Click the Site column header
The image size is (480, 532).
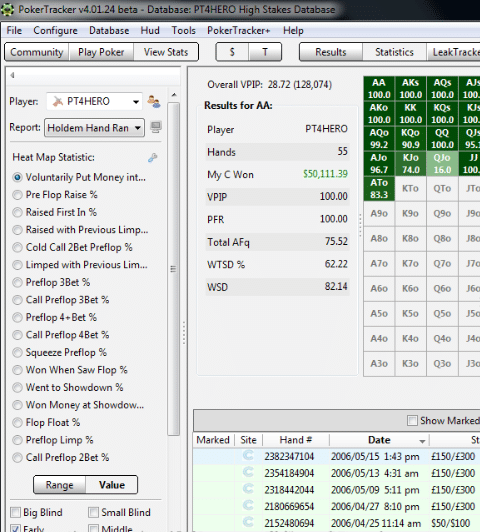click(248, 440)
